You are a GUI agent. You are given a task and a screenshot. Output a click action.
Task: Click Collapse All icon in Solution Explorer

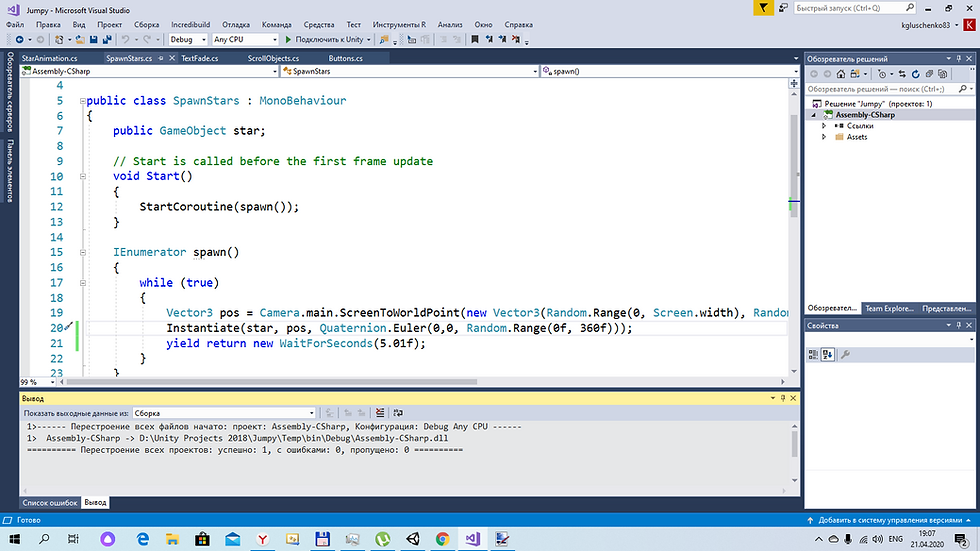(x=929, y=74)
